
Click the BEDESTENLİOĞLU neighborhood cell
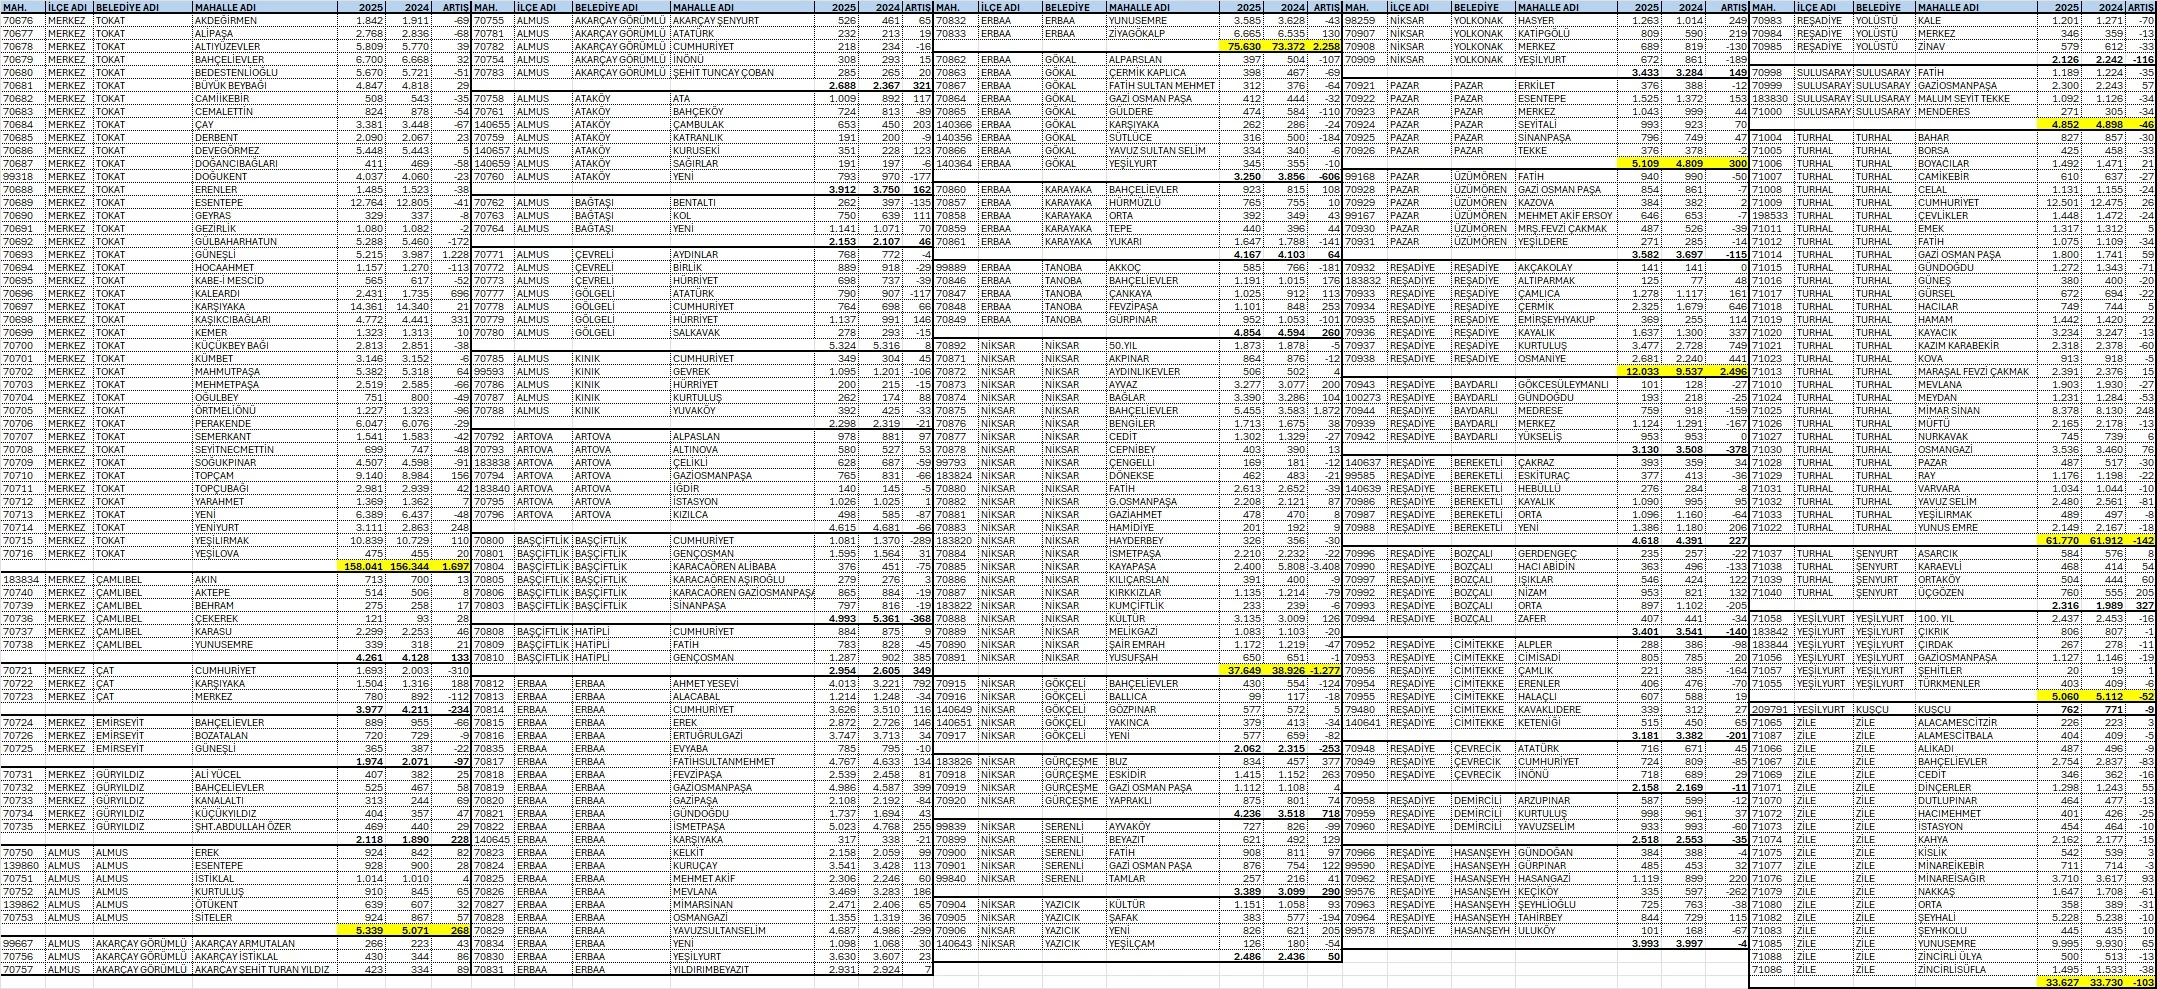click(x=236, y=73)
